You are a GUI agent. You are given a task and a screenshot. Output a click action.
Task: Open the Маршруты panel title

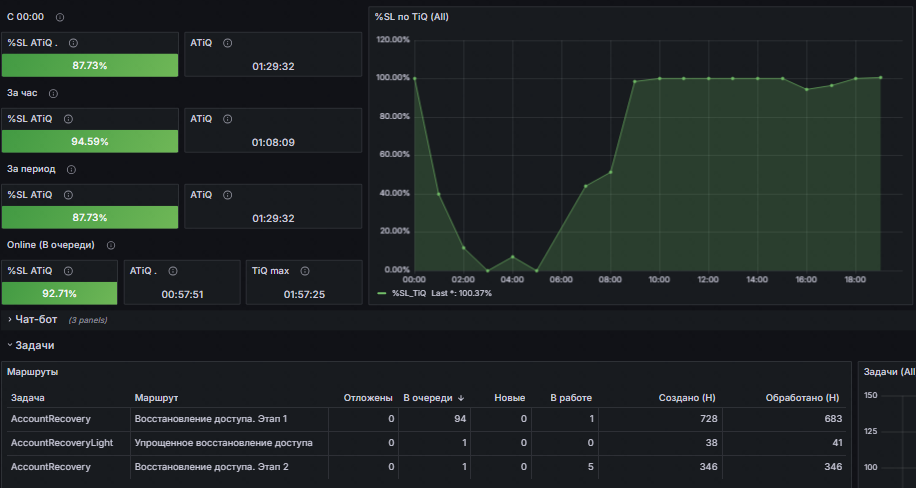point(32,372)
